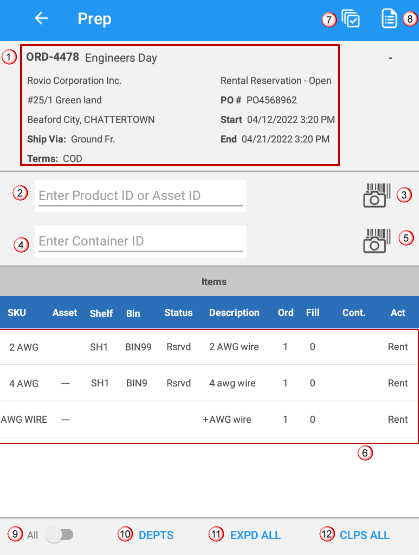The width and height of the screenshot is (419, 555).
Task: Open order ORD-4478 details
Action: 53,57
